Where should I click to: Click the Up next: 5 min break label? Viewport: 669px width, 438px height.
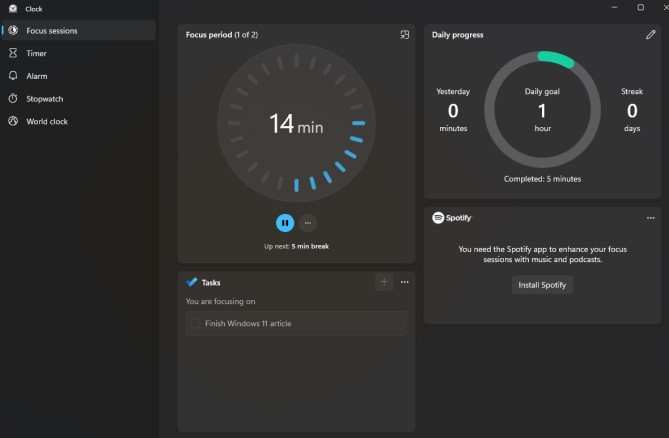coord(296,246)
